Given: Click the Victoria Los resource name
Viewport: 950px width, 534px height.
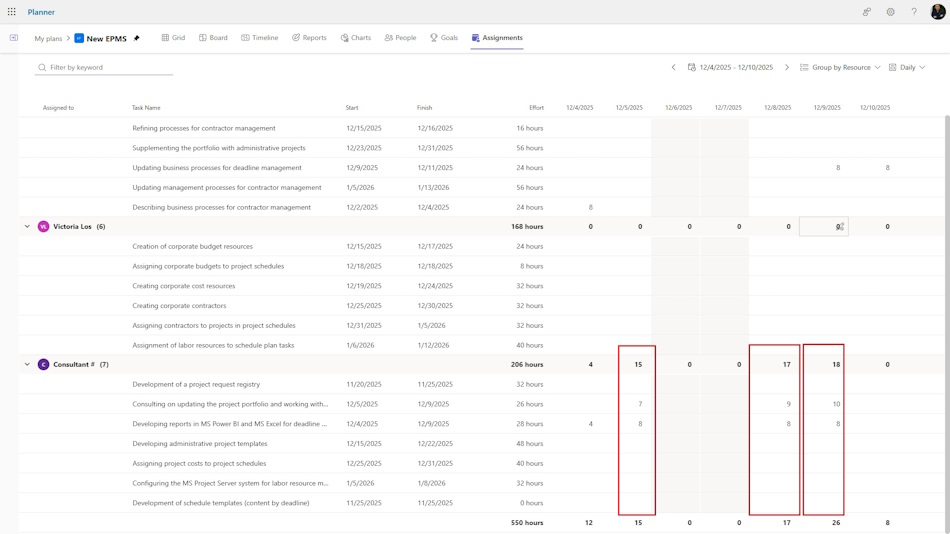Looking at the screenshot, I should tap(72, 227).
